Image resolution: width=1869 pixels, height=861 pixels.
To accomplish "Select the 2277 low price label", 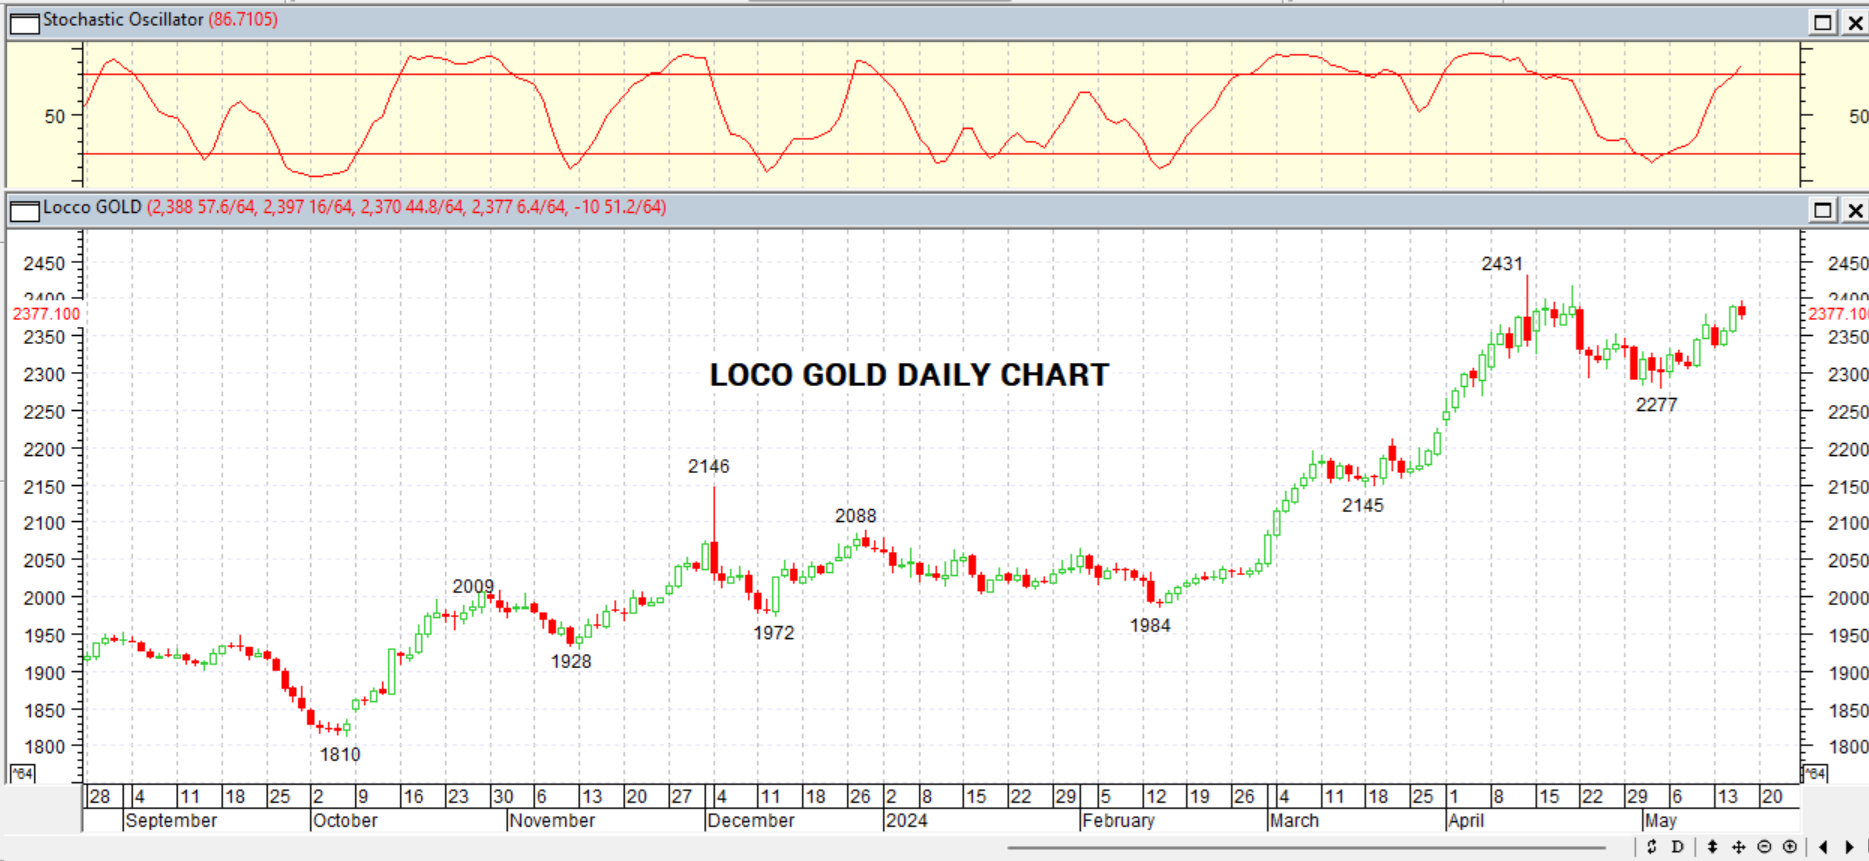I will [1656, 405].
